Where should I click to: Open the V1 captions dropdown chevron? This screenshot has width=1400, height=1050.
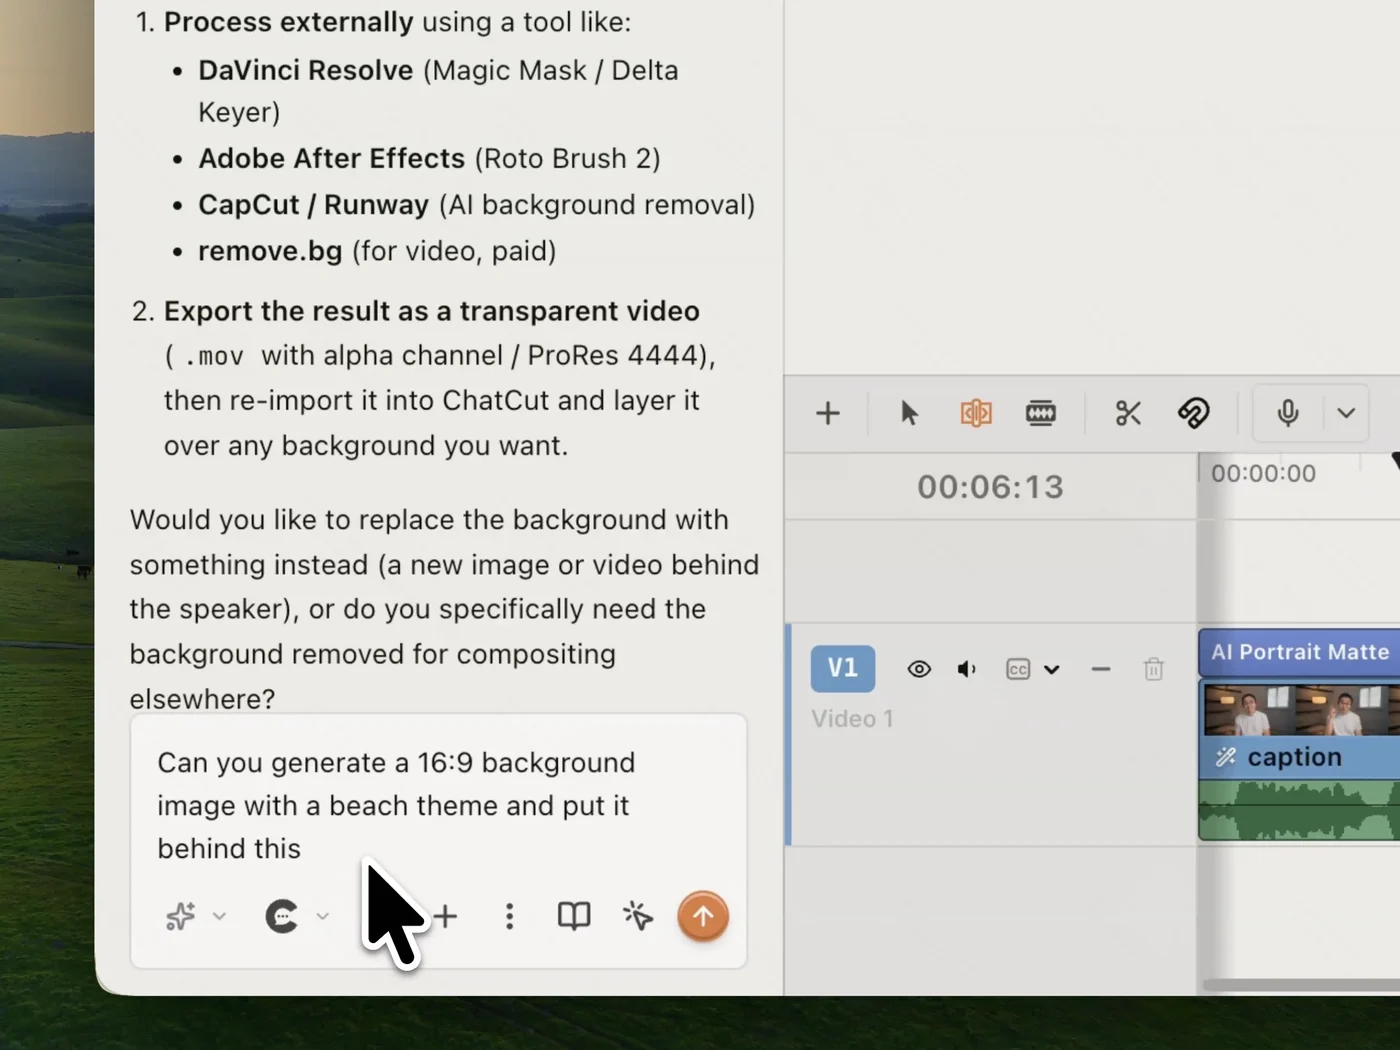coord(1052,670)
